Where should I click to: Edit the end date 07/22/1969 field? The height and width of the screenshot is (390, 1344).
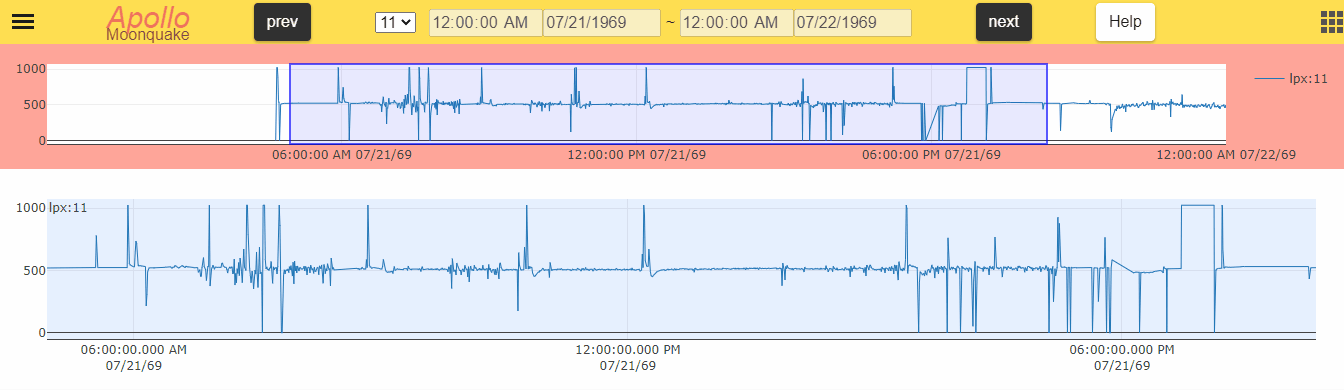(x=852, y=23)
